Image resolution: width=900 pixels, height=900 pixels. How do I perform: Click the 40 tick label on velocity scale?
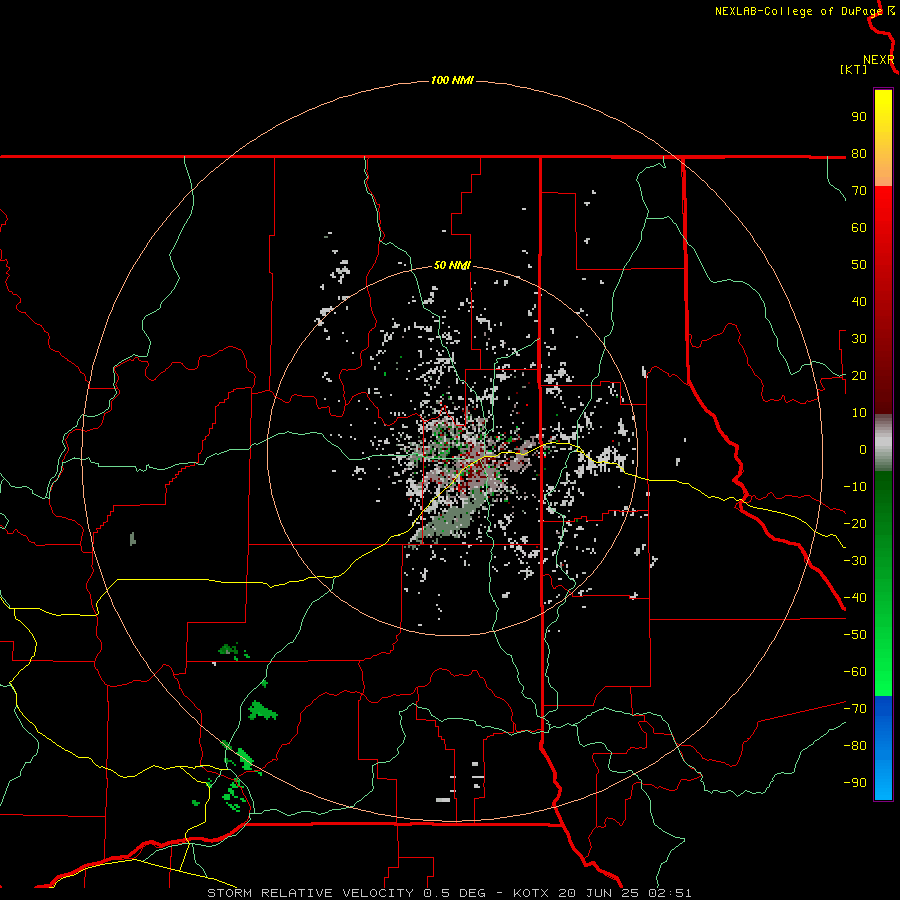point(859,301)
